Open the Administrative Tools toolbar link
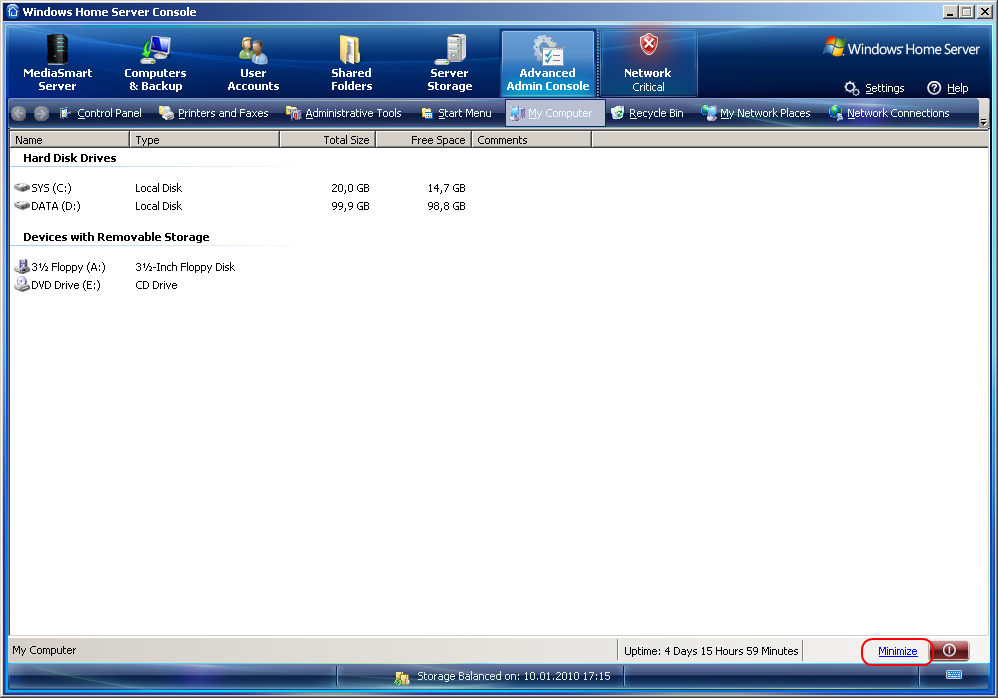This screenshot has width=998, height=698. tap(353, 113)
